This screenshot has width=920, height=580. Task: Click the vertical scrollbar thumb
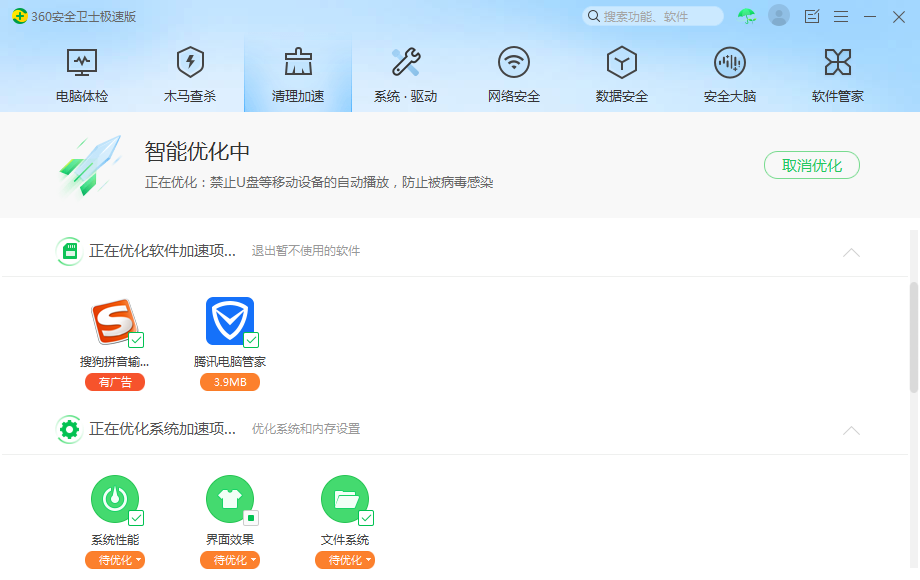coord(914,337)
